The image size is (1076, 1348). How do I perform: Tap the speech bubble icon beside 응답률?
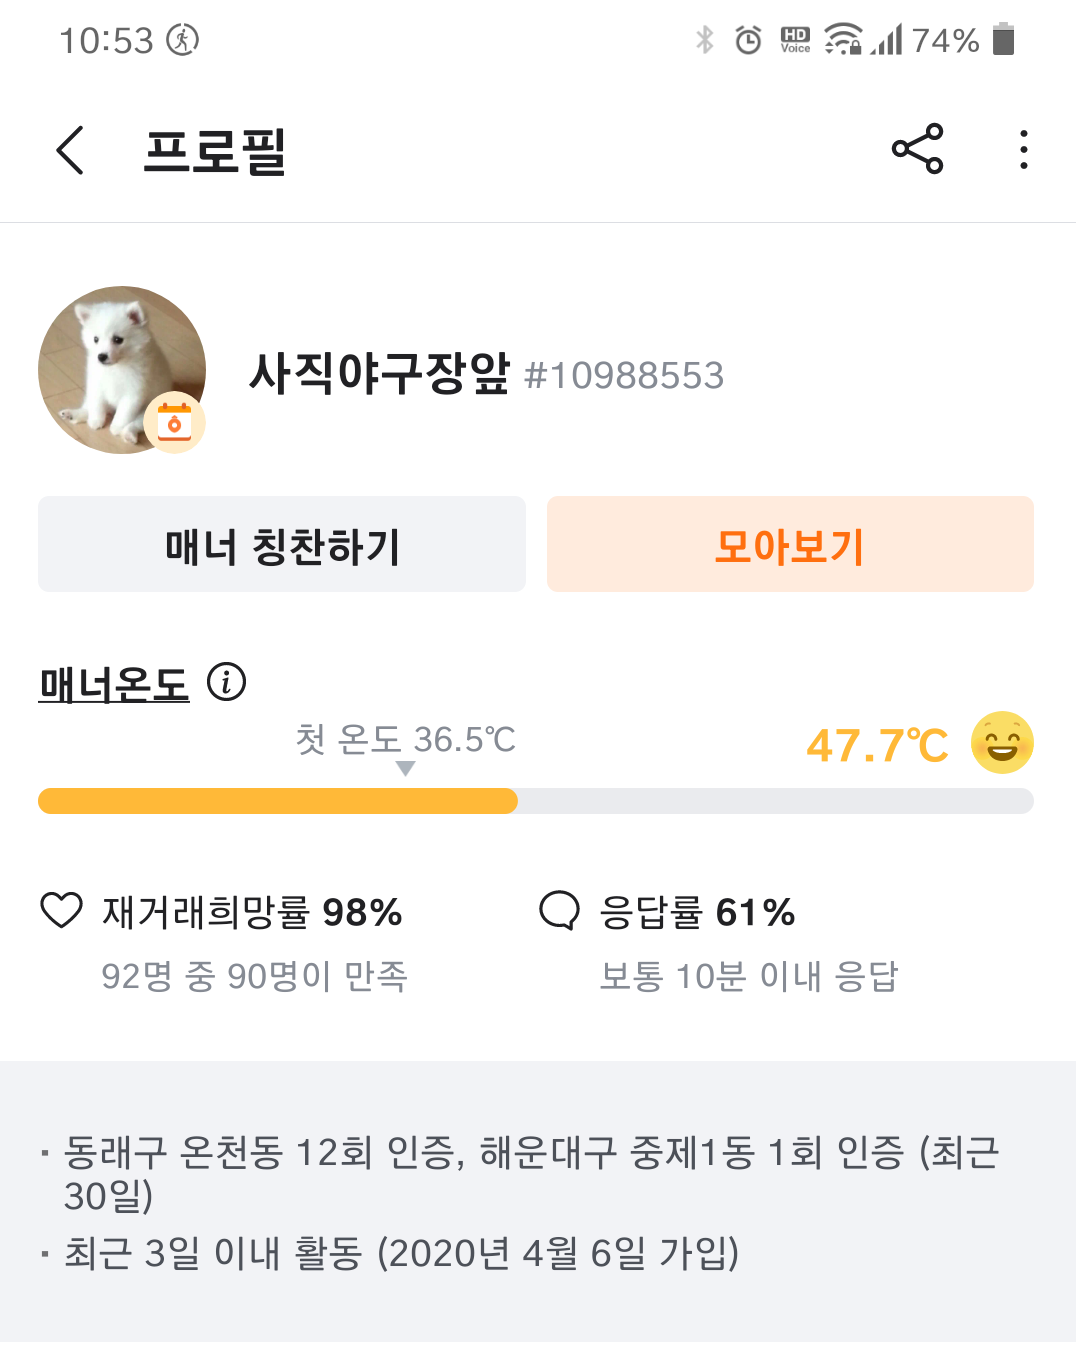click(559, 911)
